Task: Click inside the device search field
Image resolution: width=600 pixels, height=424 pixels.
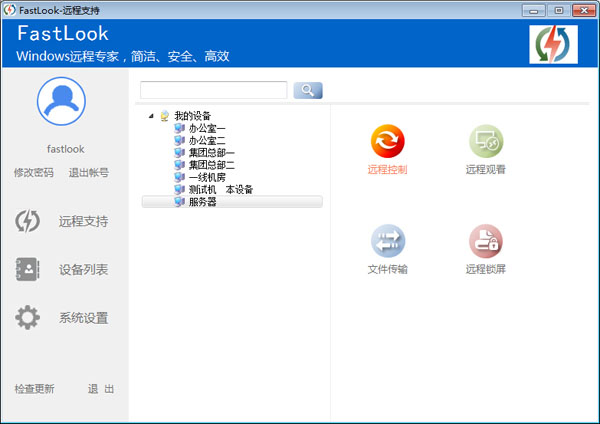Action: [x=214, y=90]
